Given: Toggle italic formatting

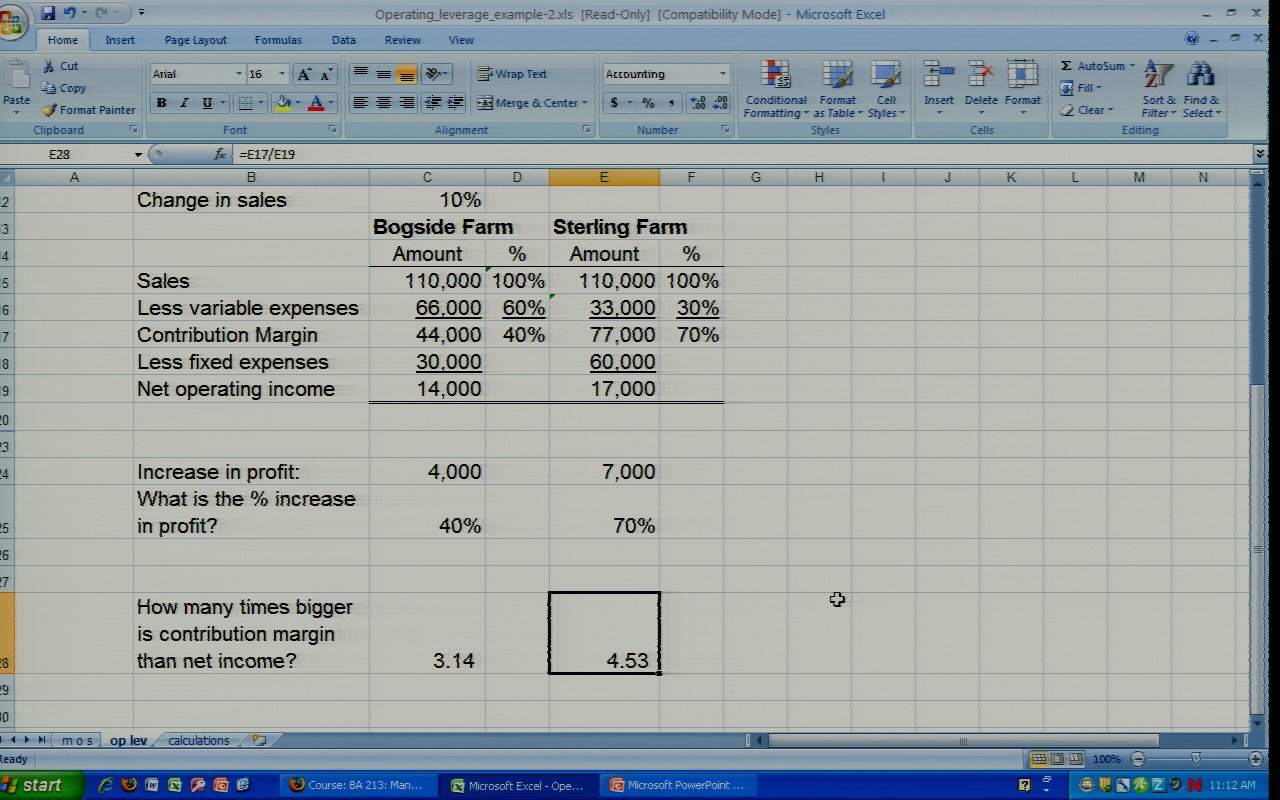Looking at the screenshot, I should [185, 103].
